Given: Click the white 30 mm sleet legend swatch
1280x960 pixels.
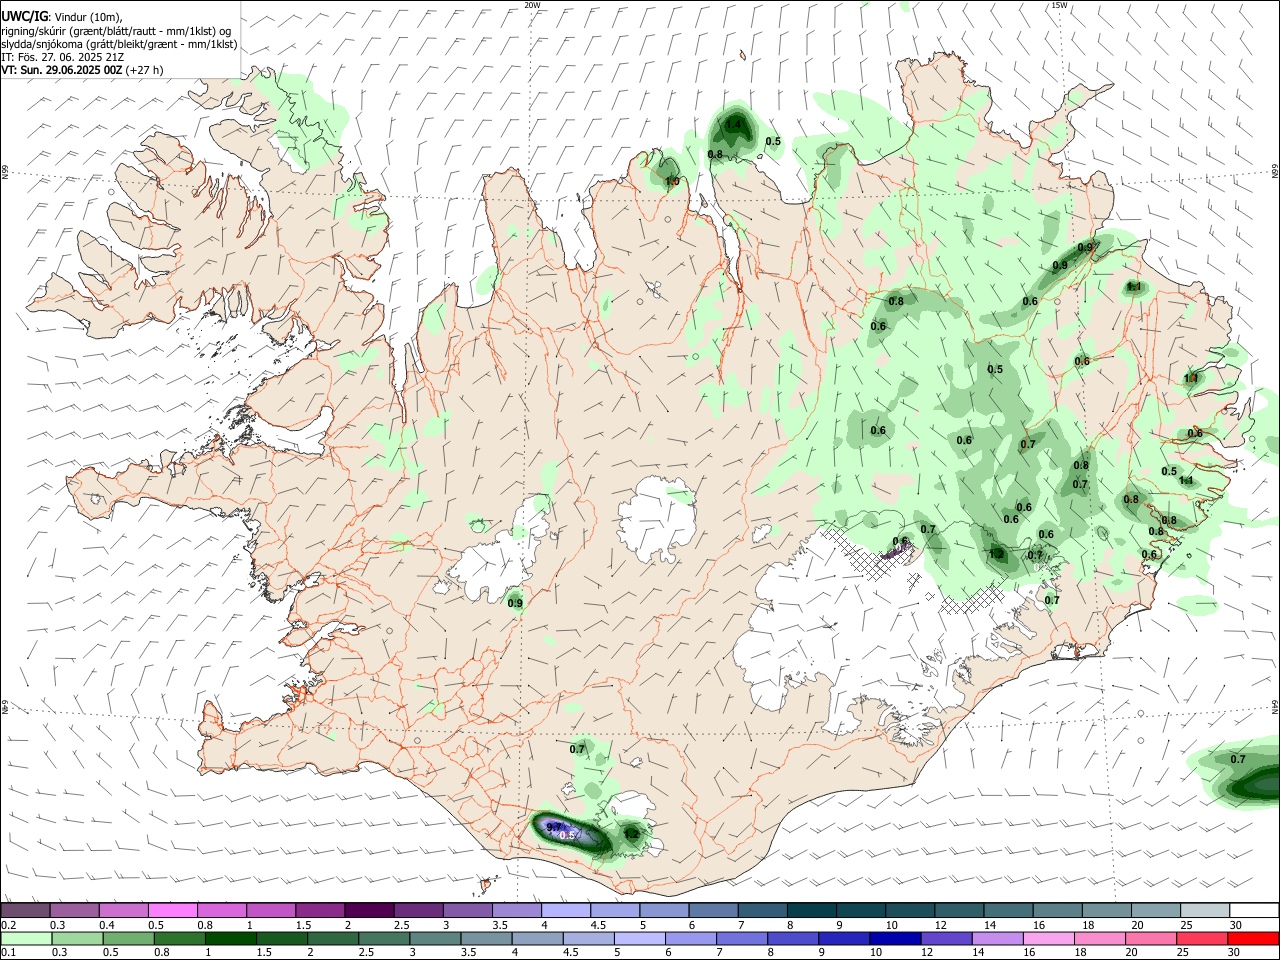Looking at the screenshot, I should (1254, 910).
